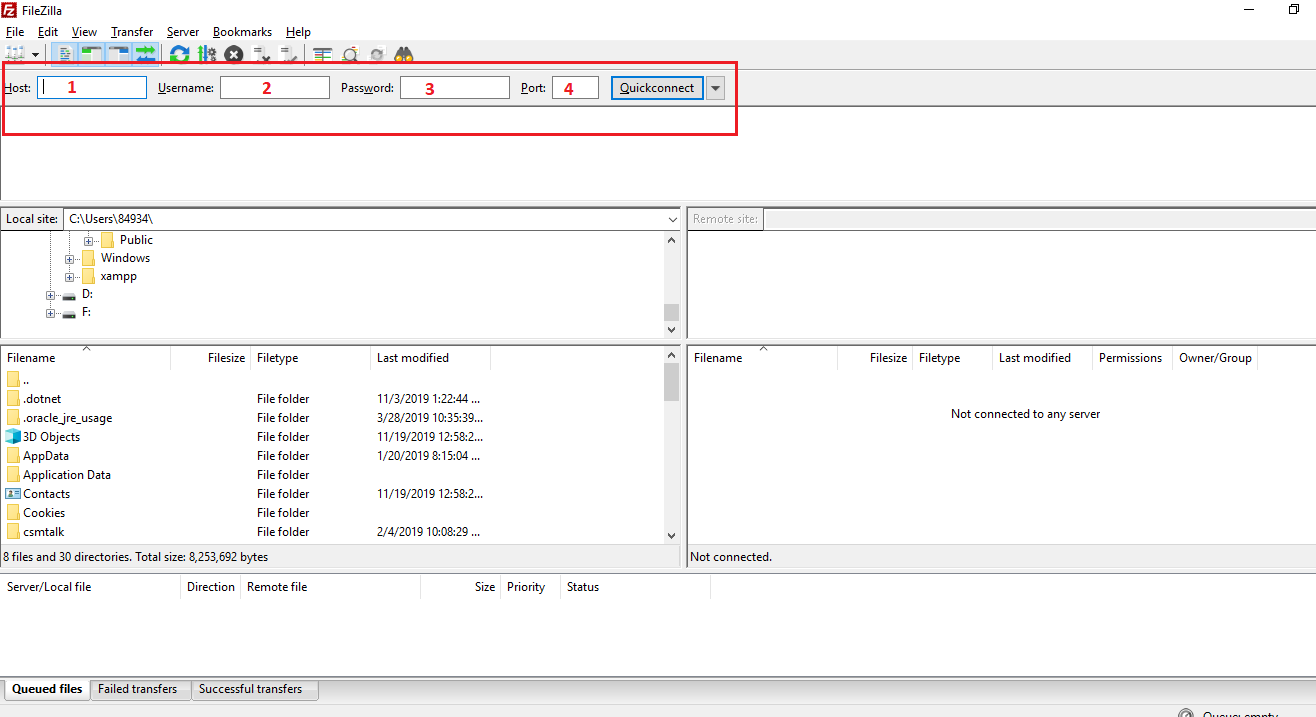1316x717 pixels.
Task: Sort local files by Filetype column
Action: coord(311,358)
